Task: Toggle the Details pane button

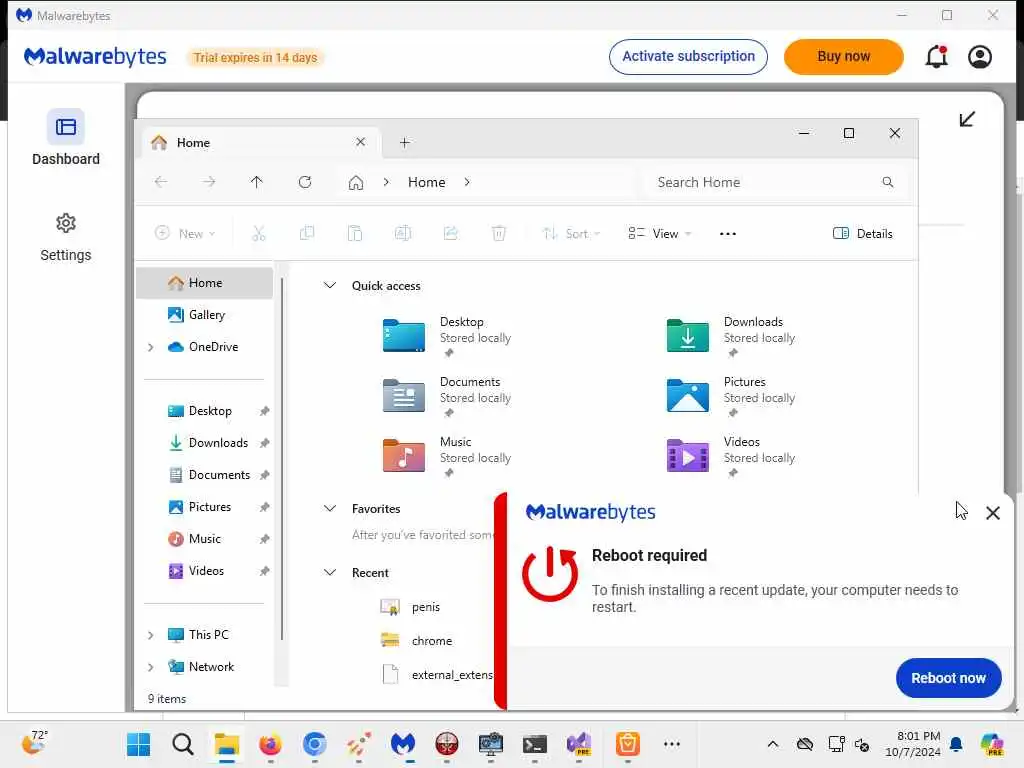Action: (x=862, y=233)
